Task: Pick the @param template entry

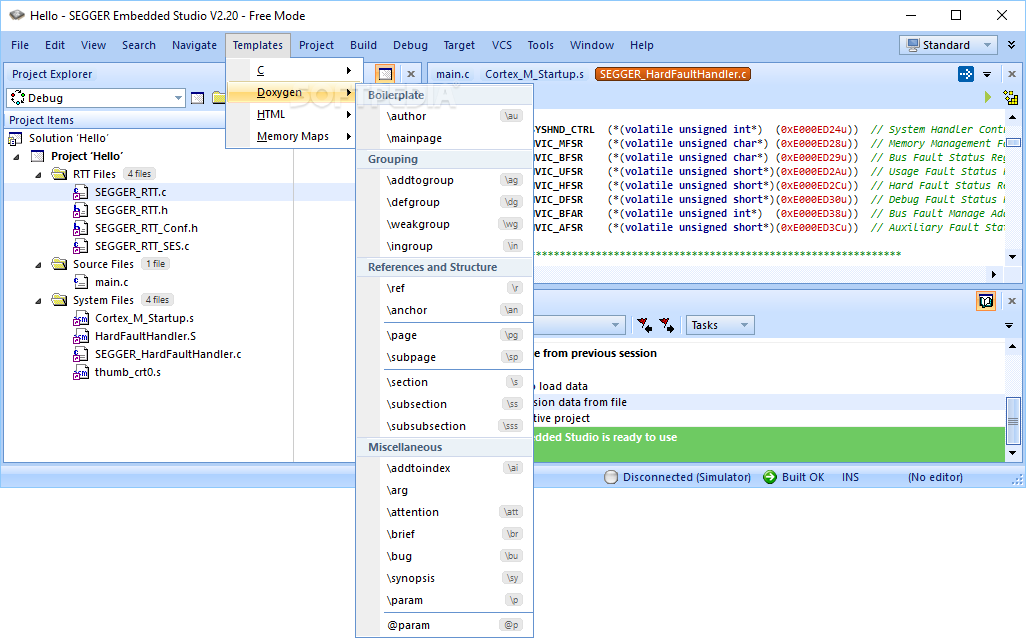Action: coord(444,625)
